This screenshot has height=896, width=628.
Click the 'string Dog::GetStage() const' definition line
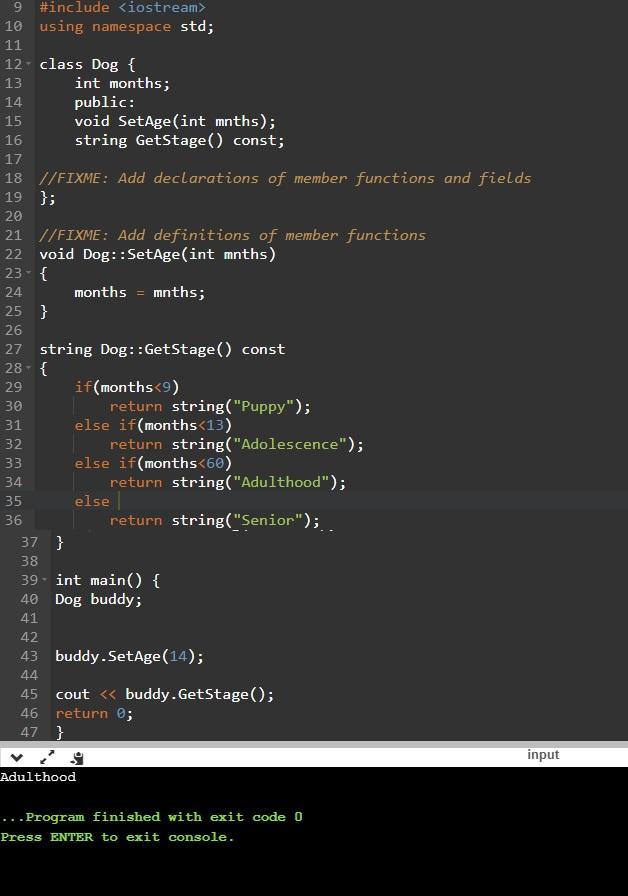coord(162,349)
